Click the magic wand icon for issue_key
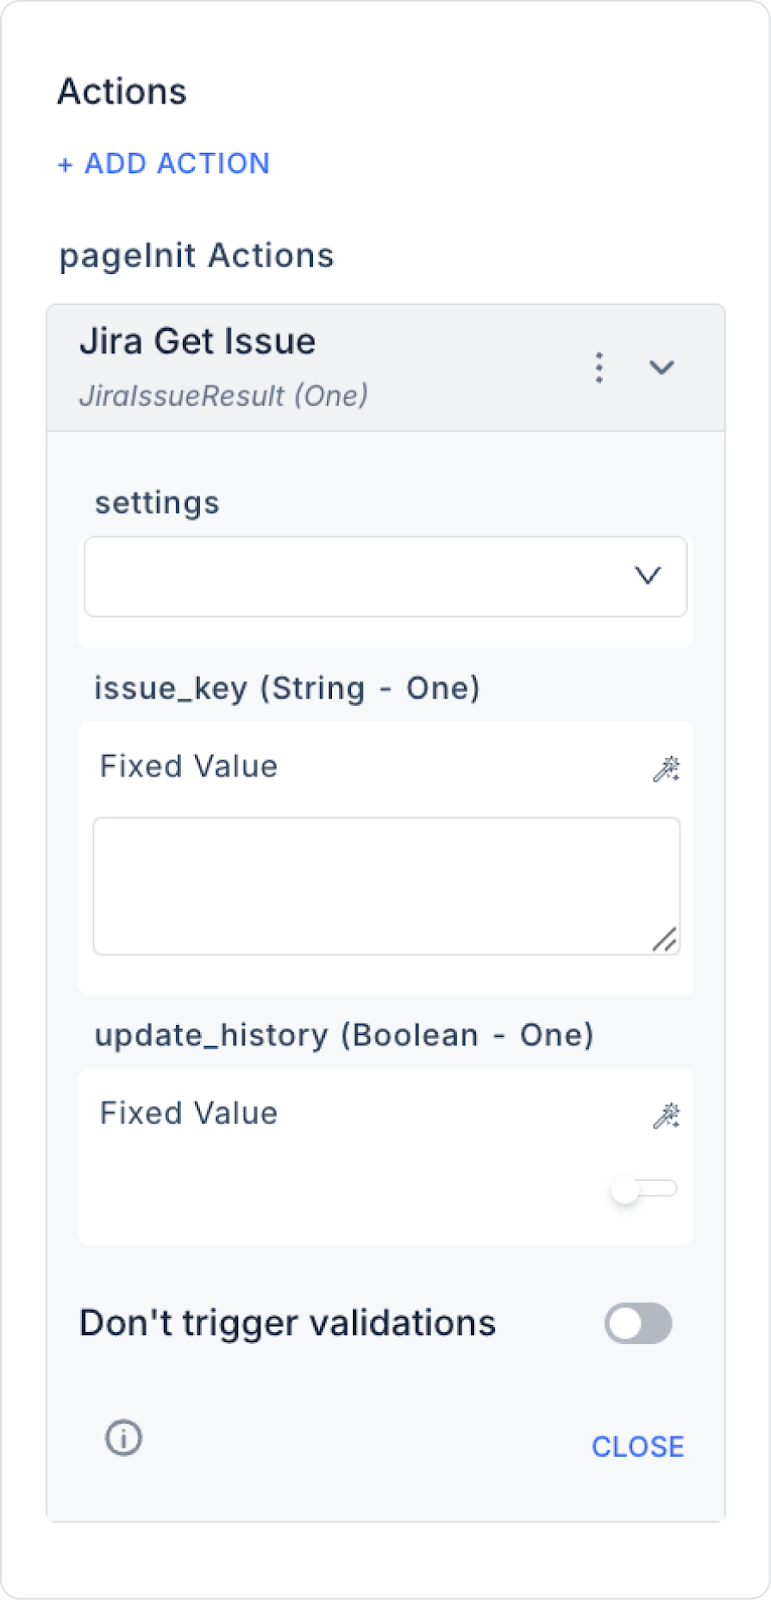Viewport: 771px width, 1600px height. (x=666, y=768)
